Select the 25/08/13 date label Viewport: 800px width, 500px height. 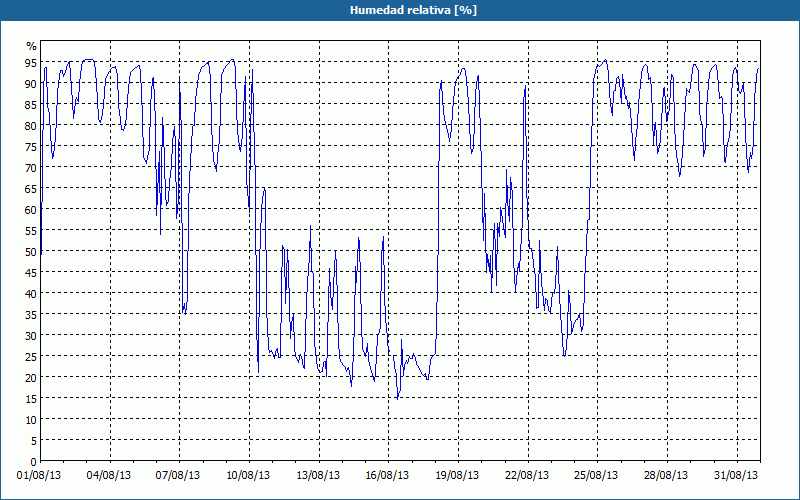point(596,476)
